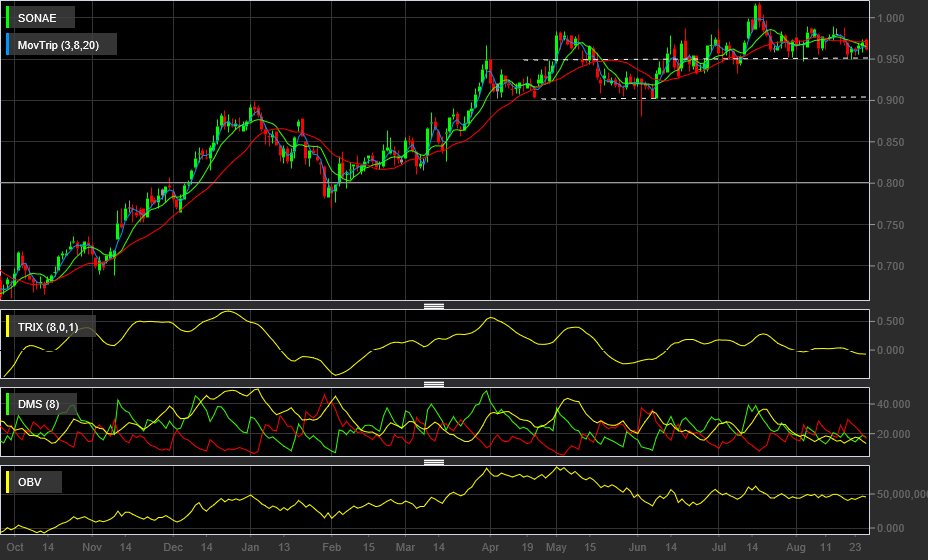Select the DMS (8) indicator label
Viewport: 928px width, 560px height.
tap(38, 404)
